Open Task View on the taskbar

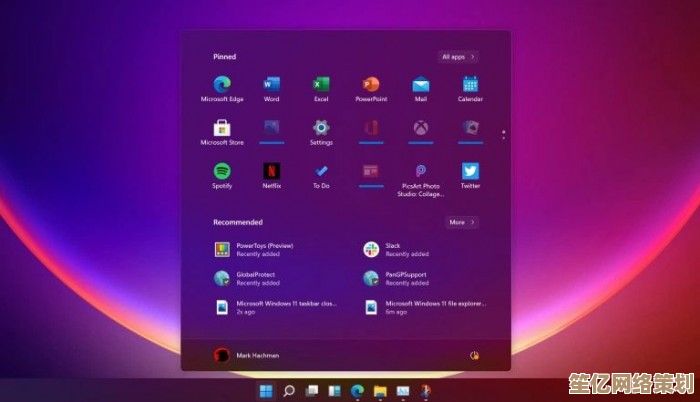(312, 391)
